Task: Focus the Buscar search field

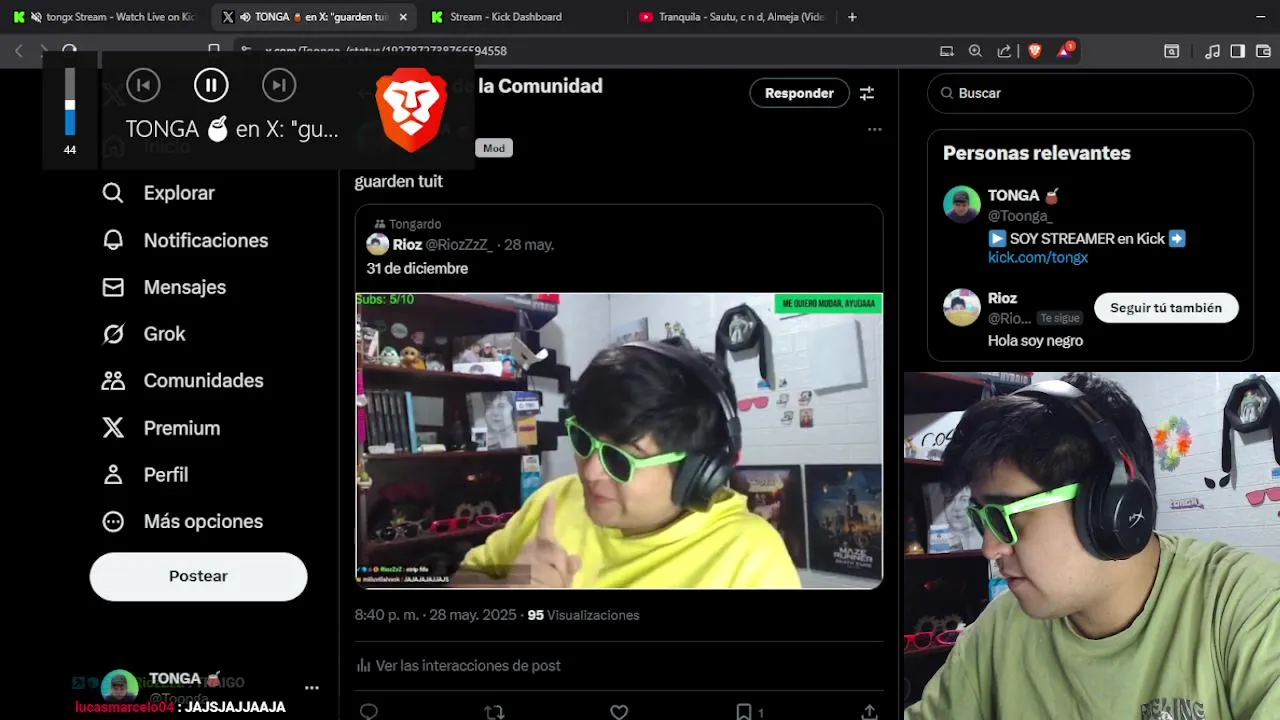Action: (x=1090, y=93)
